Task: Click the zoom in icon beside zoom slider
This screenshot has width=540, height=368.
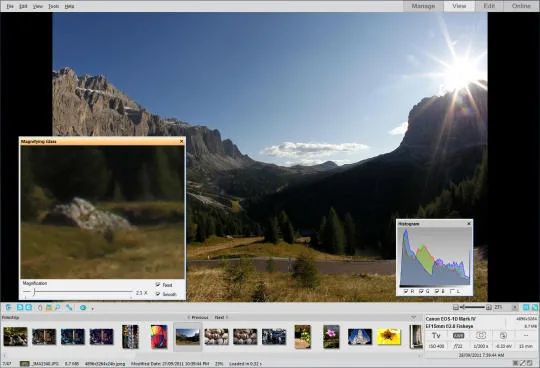Action: point(488,307)
